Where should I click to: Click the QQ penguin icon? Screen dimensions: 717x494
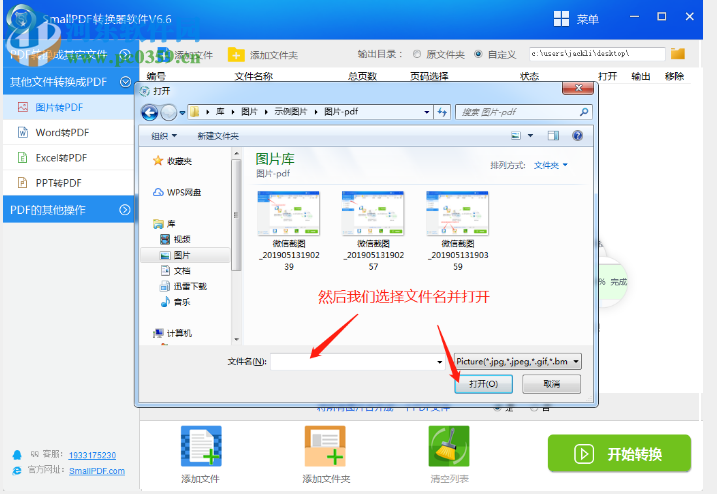coord(17,455)
